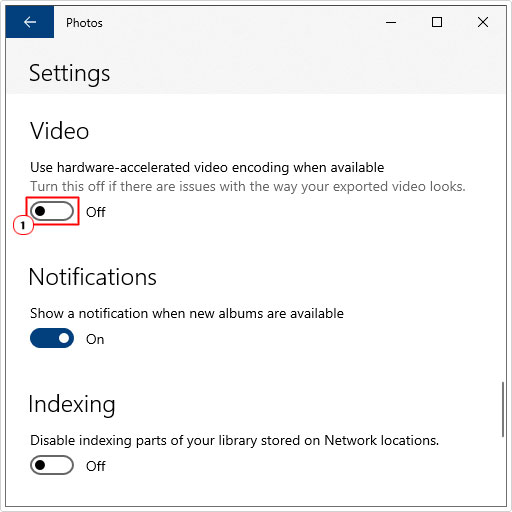Close the Photos window
This screenshot has width=512, height=512.
483,22
